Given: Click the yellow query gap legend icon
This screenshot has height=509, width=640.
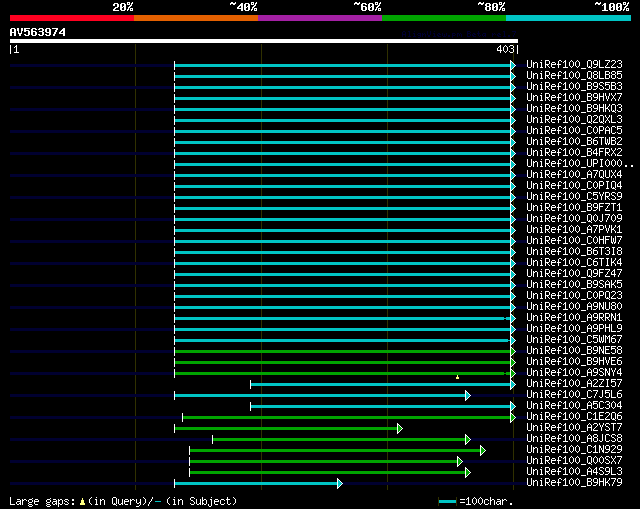Looking at the screenshot, I should [82, 502].
